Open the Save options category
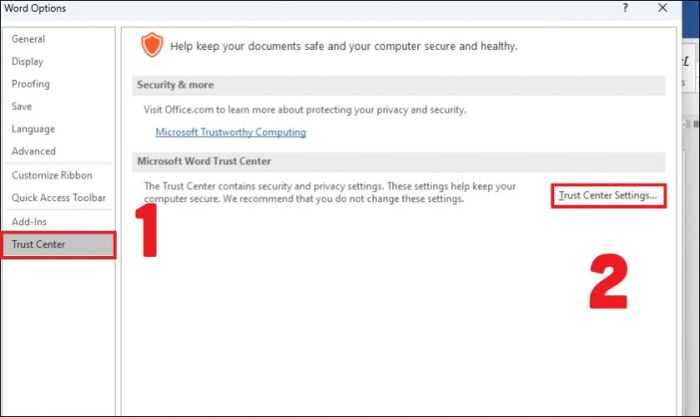 pyautogui.click(x=21, y=106)
